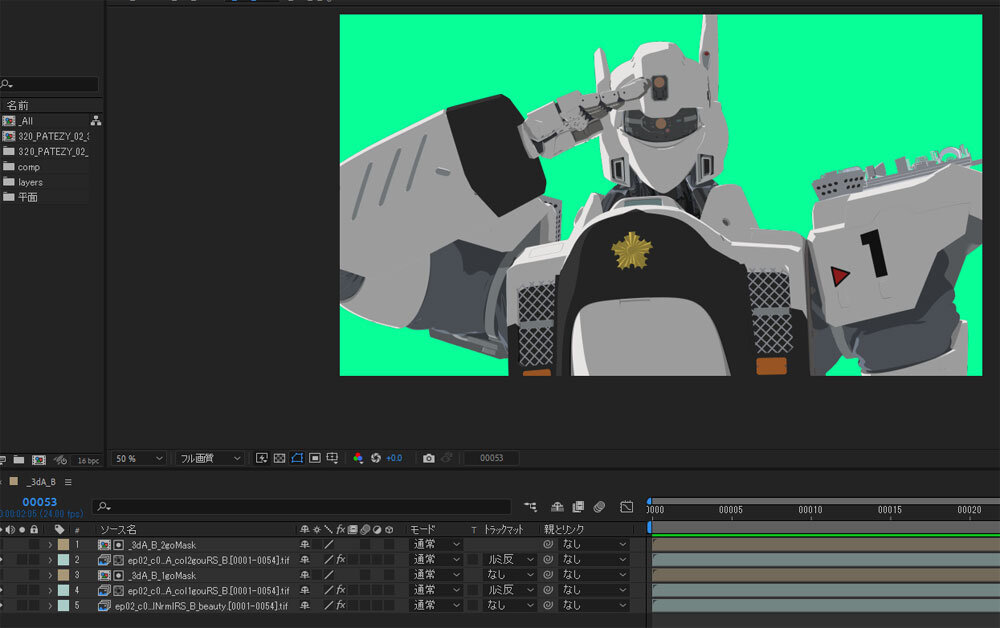Click current time 00053 in timeline

pos(40,502)
